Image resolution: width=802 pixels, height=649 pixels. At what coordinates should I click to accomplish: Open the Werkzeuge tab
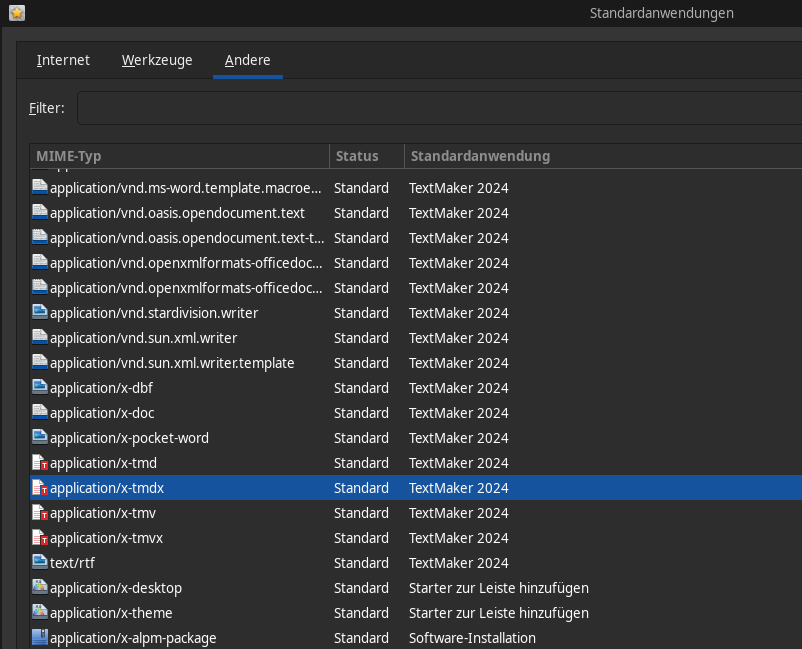(157, 61)
